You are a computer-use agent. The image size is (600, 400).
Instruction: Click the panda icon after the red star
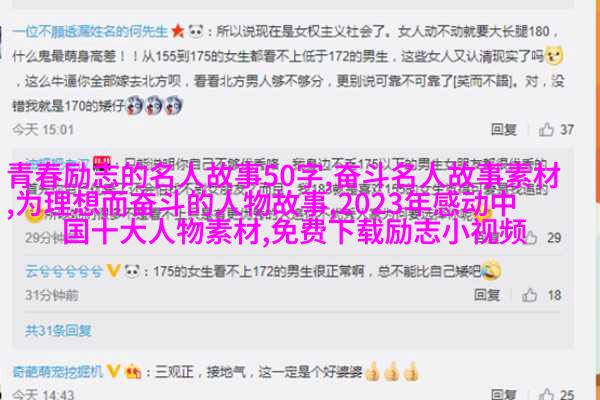point(196,31)
